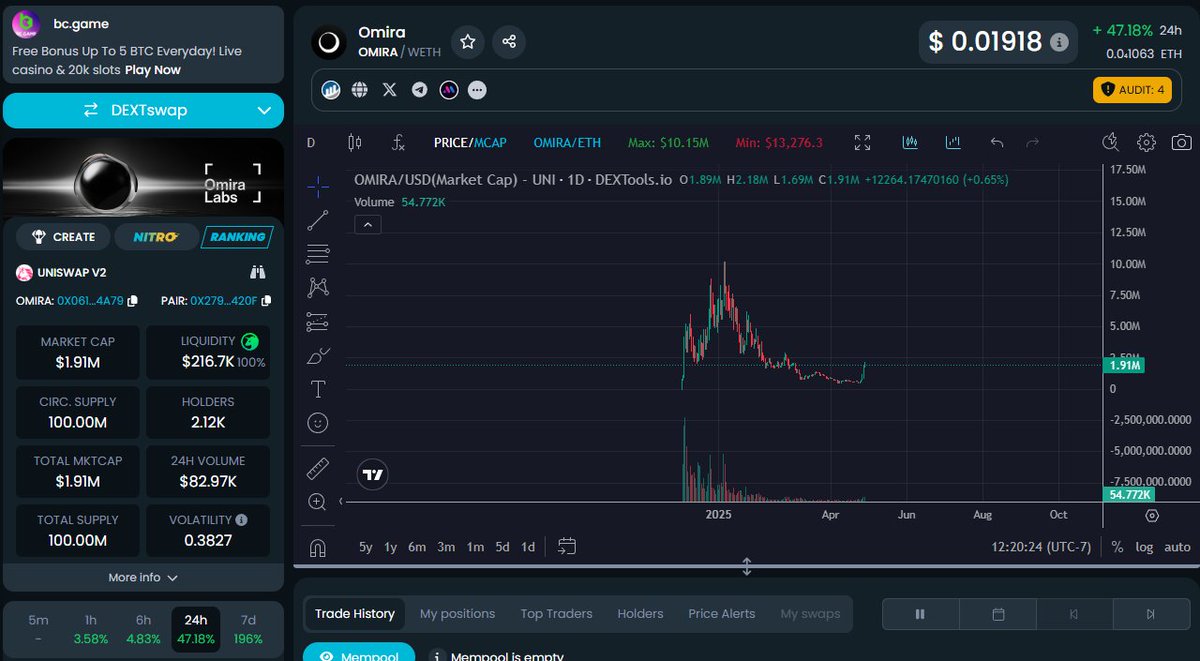
Task: Enter chart fullscreen mode
Action: click(862, 143)
